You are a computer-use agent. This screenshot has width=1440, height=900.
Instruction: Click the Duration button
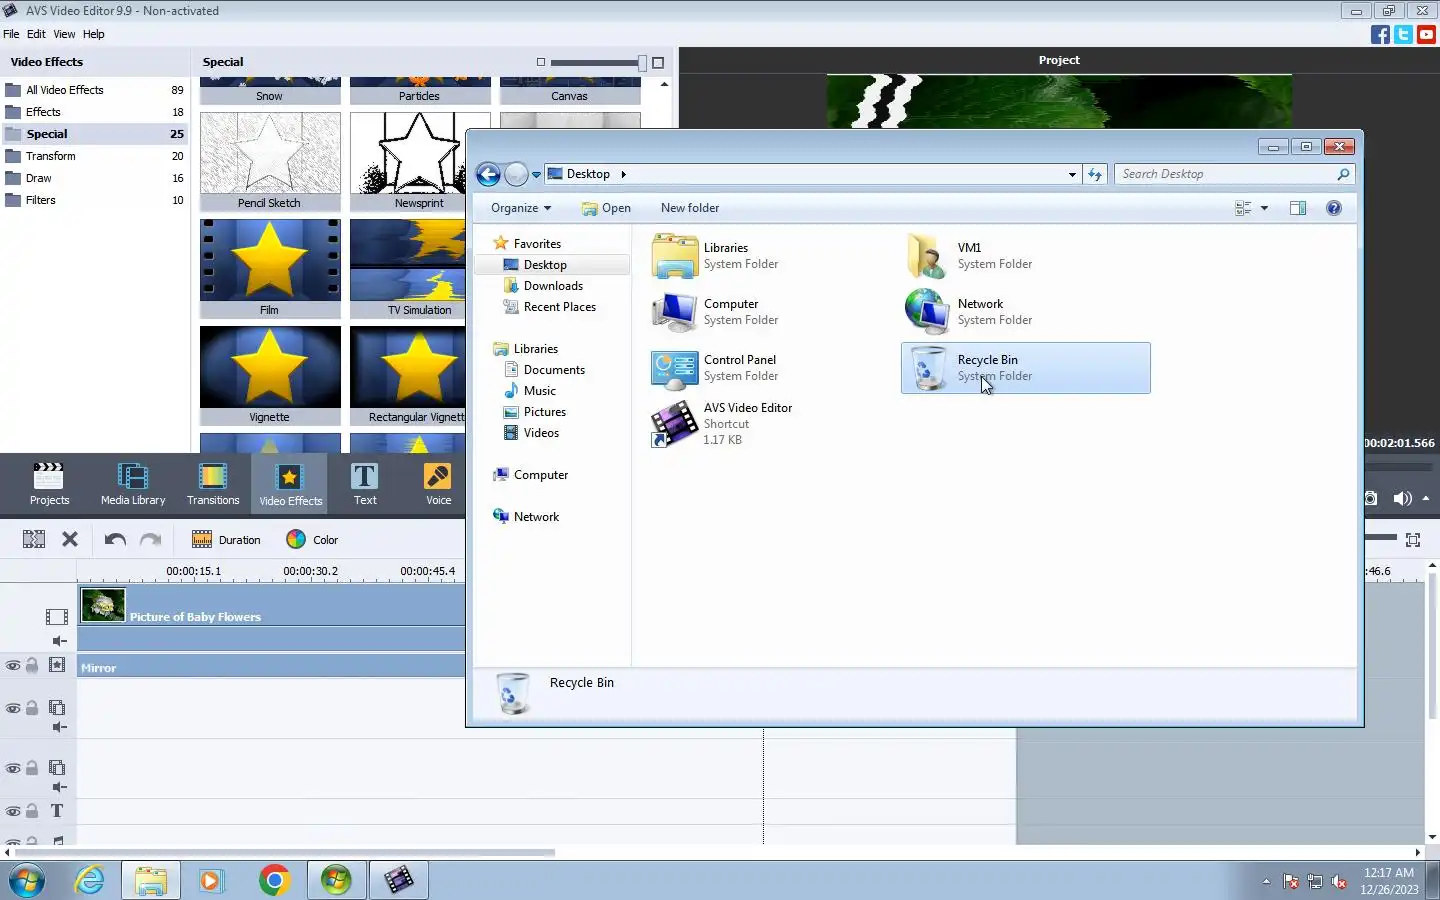pos(226,540)
